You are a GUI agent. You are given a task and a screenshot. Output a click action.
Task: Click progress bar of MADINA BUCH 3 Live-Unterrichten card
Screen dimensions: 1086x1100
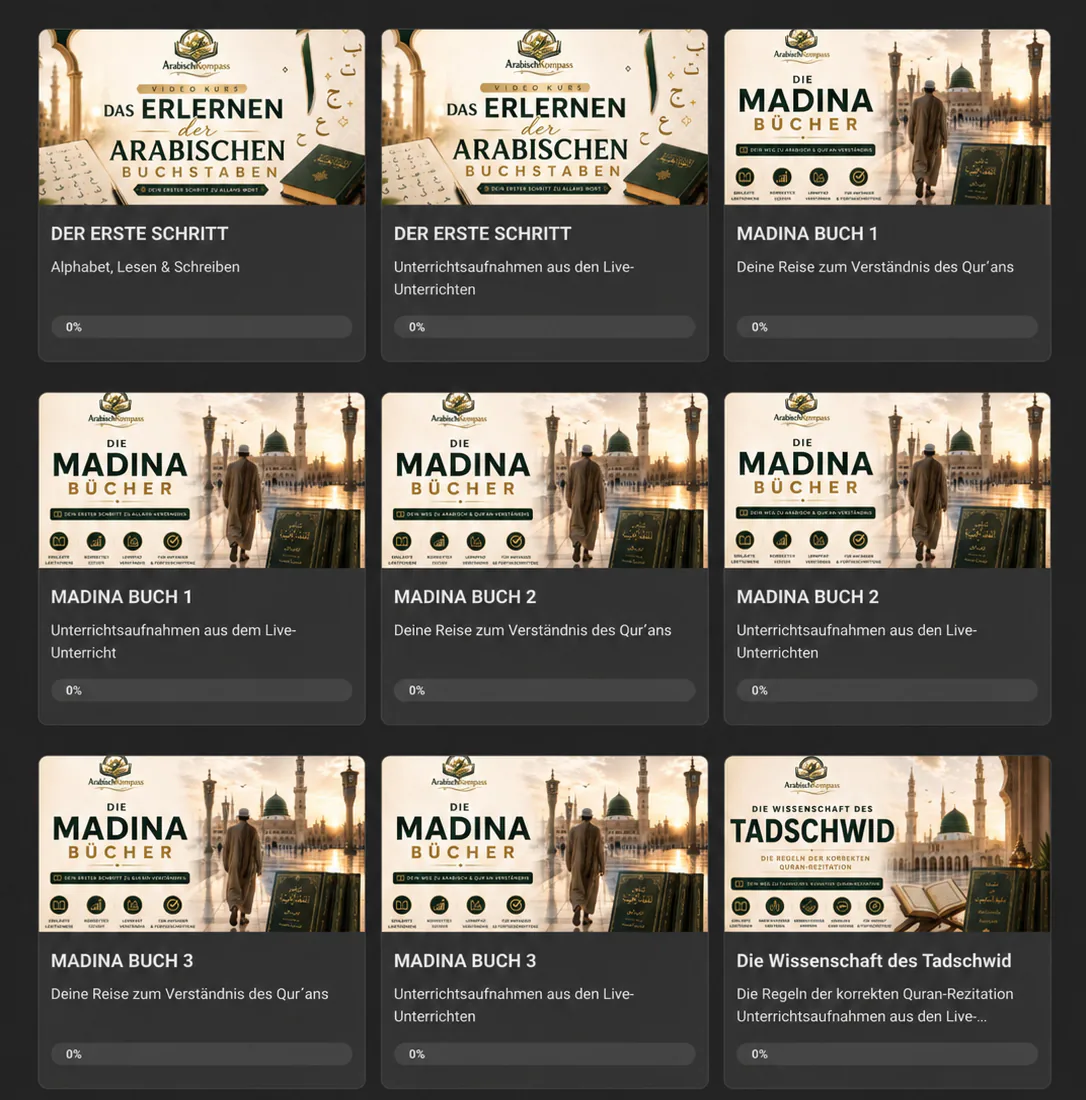click(544, 1054)
